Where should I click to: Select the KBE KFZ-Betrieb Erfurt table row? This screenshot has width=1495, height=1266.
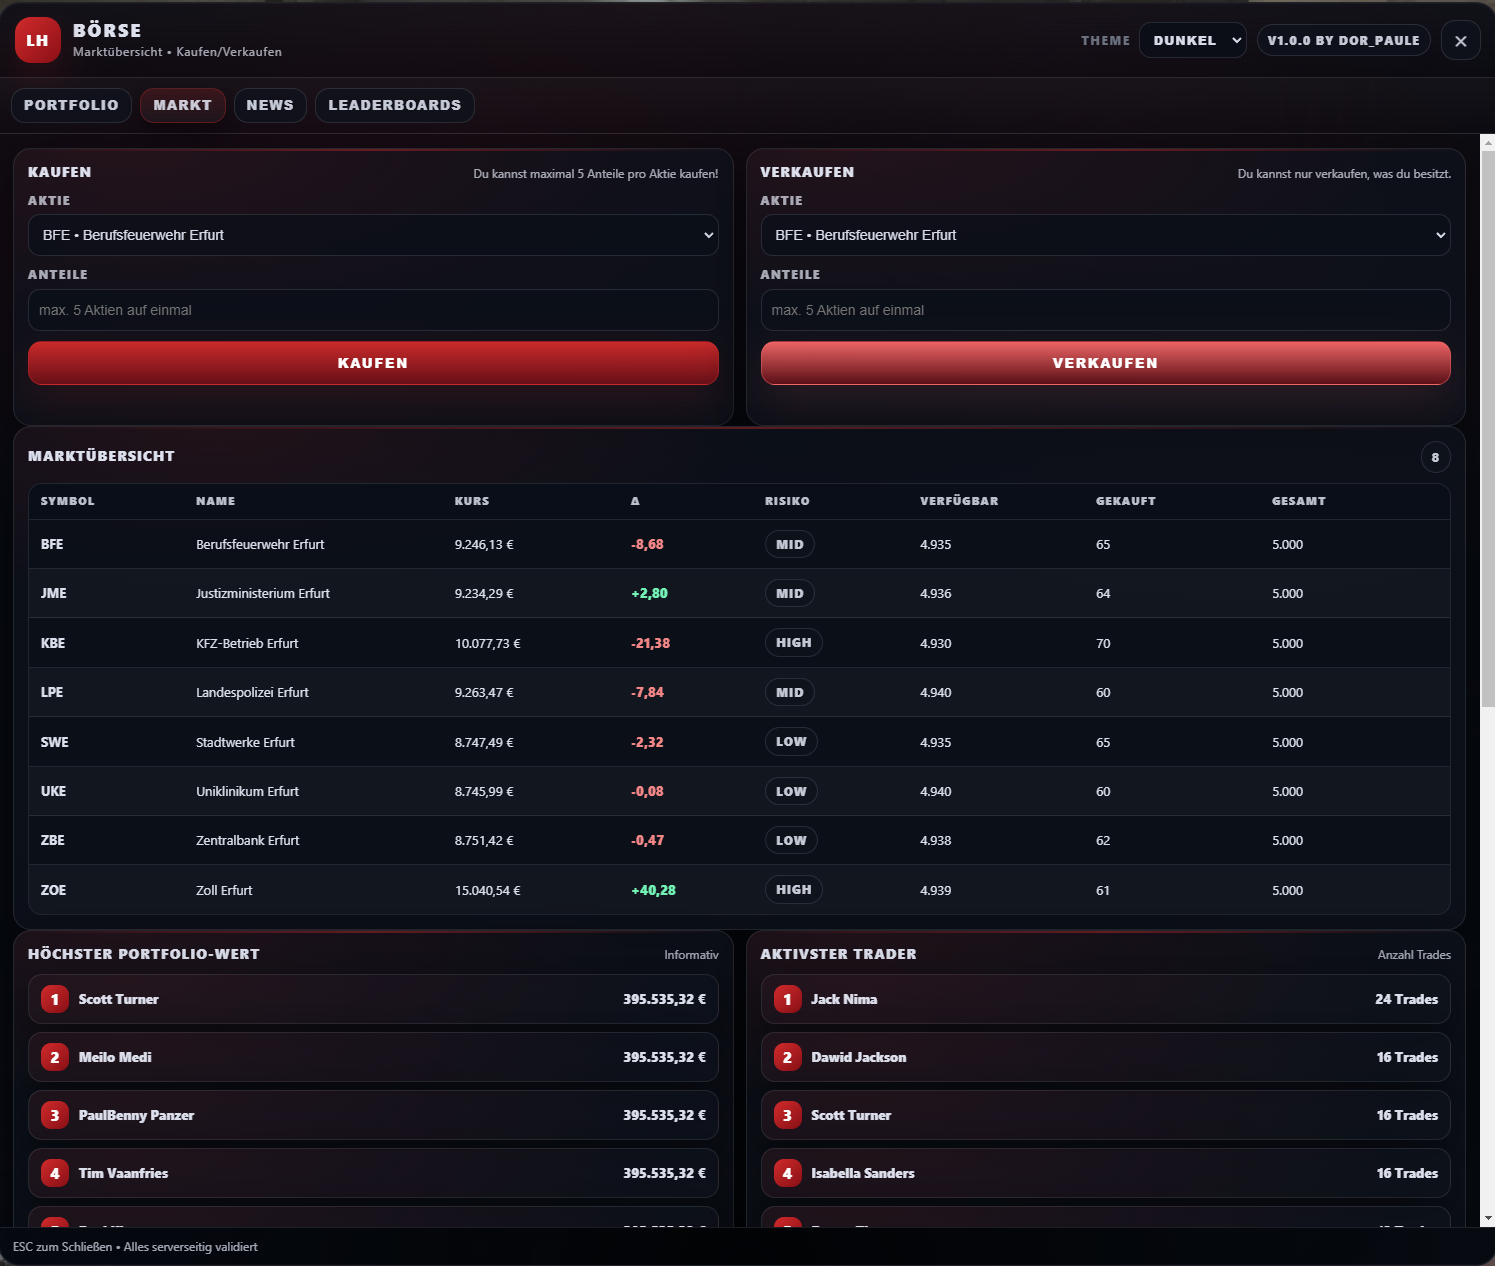(739, 643)
